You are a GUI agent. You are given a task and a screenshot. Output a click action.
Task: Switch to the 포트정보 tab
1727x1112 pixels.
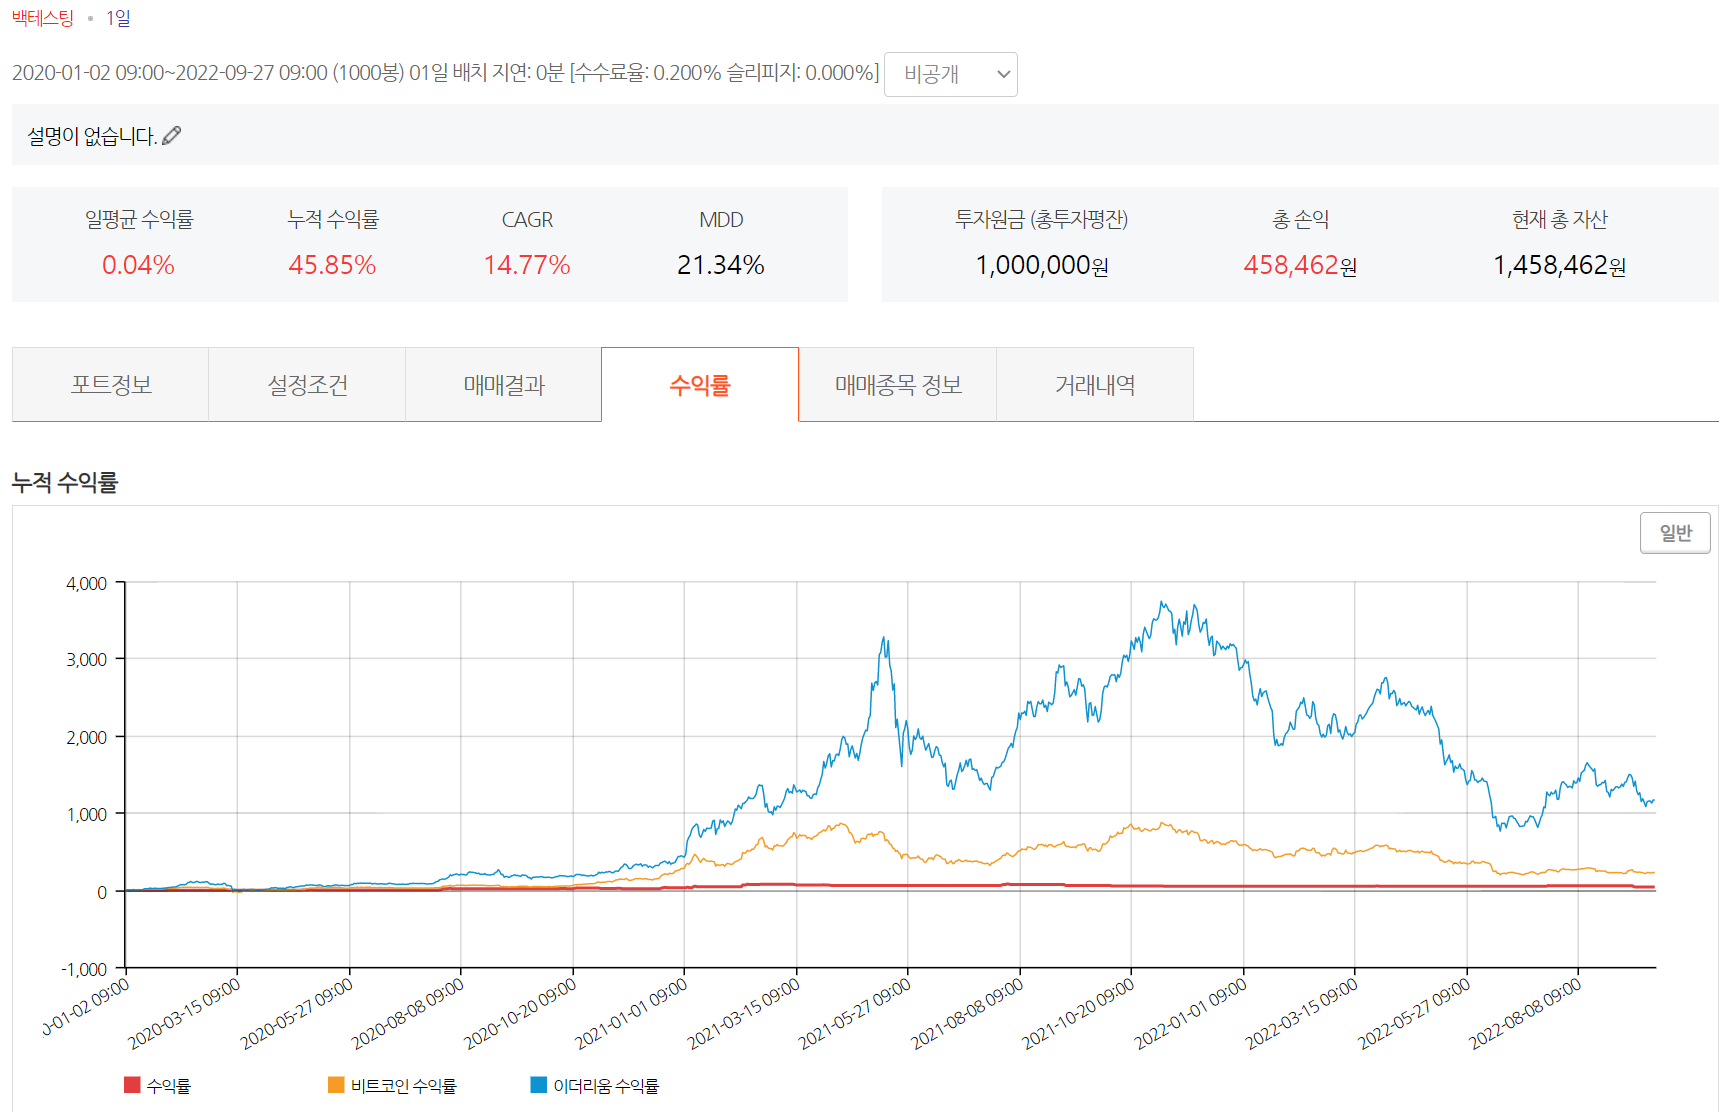click(x=110, y=385)
